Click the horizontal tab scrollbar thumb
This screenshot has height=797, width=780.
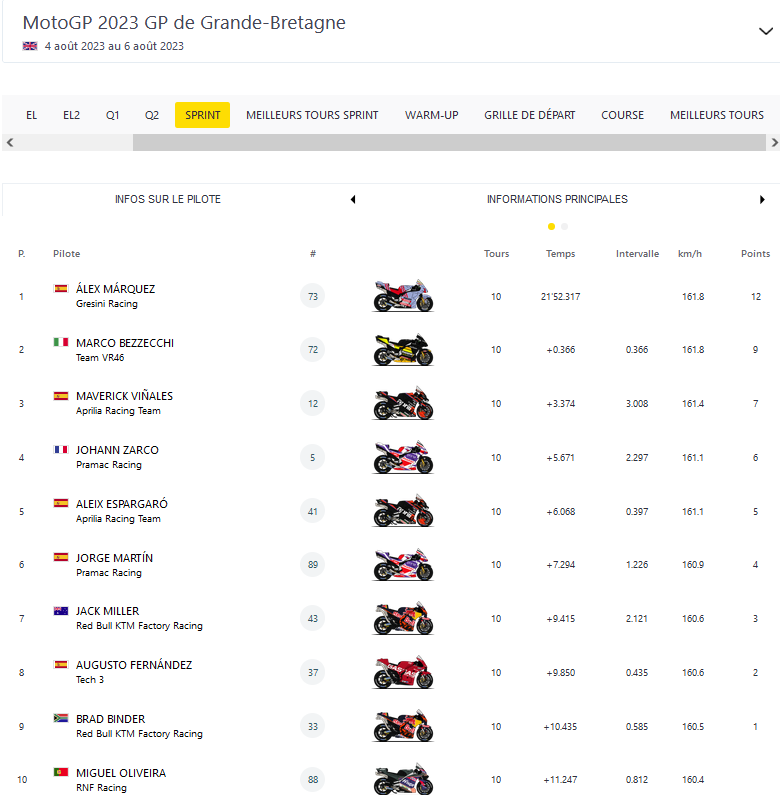pyautogui.click(x=449, y=143)
